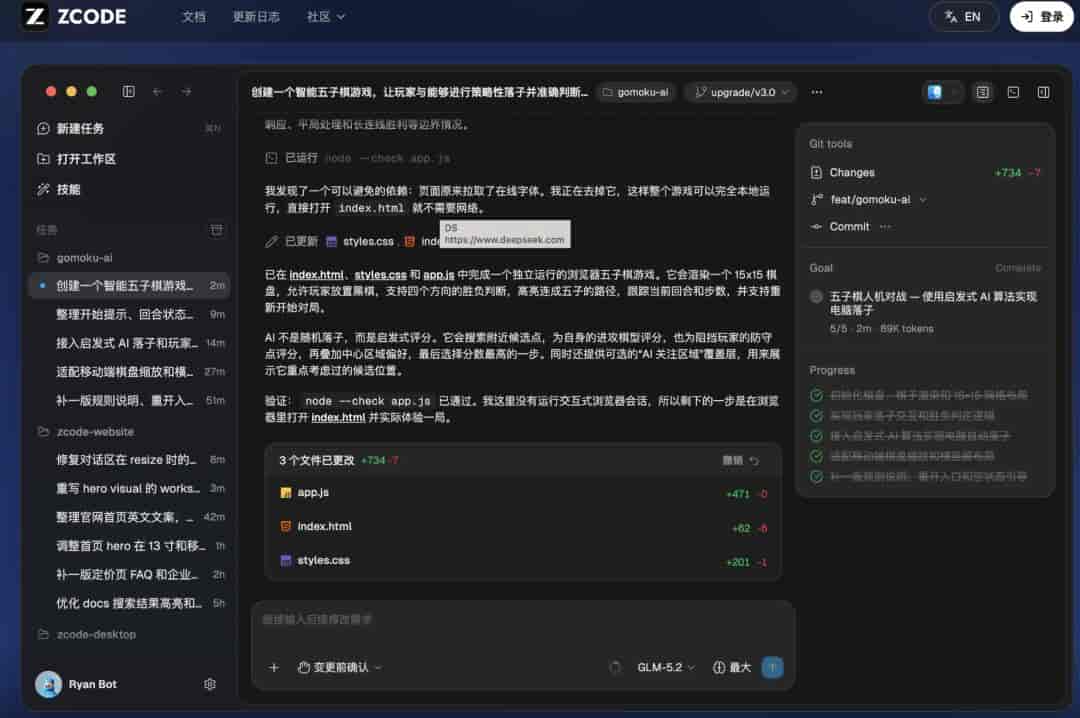Click the Commit button in Git tools
1080x718 pixels.
click(x=849, y=227)
